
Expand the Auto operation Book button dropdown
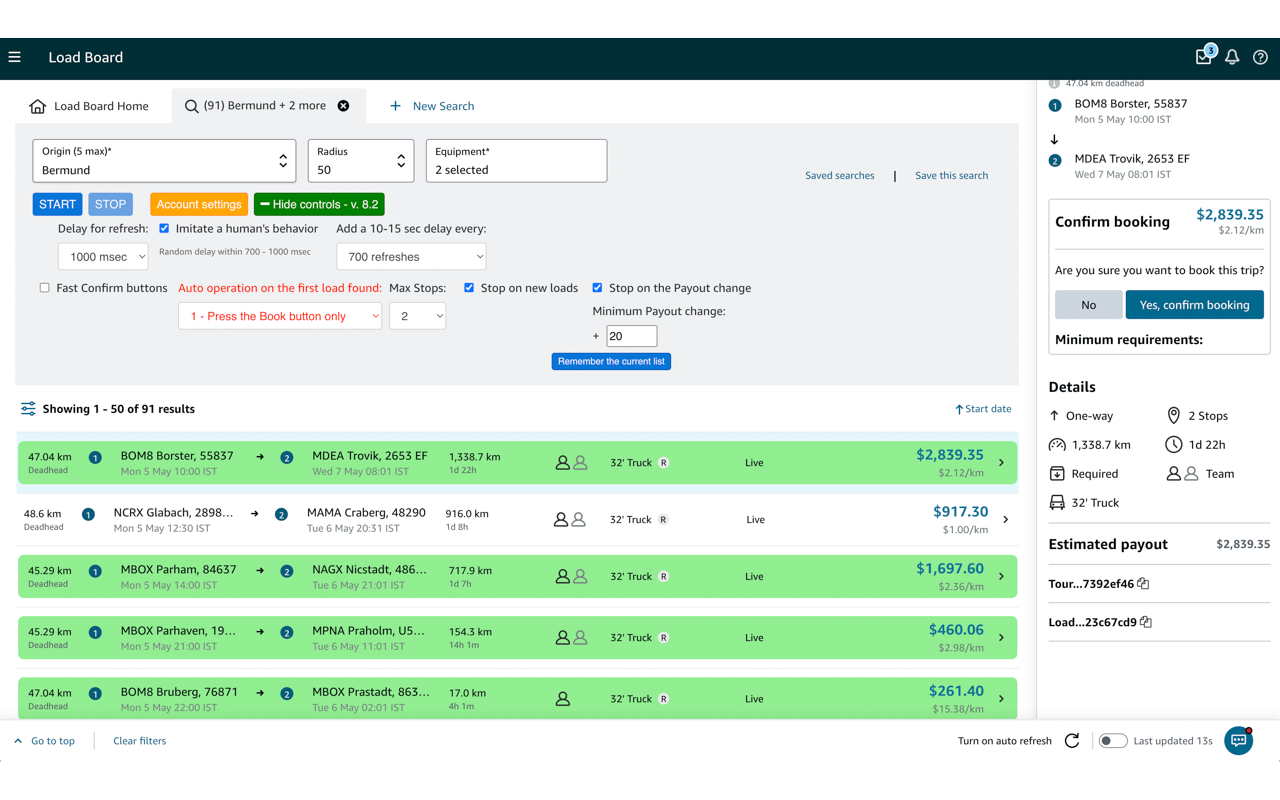pos(280,316)
